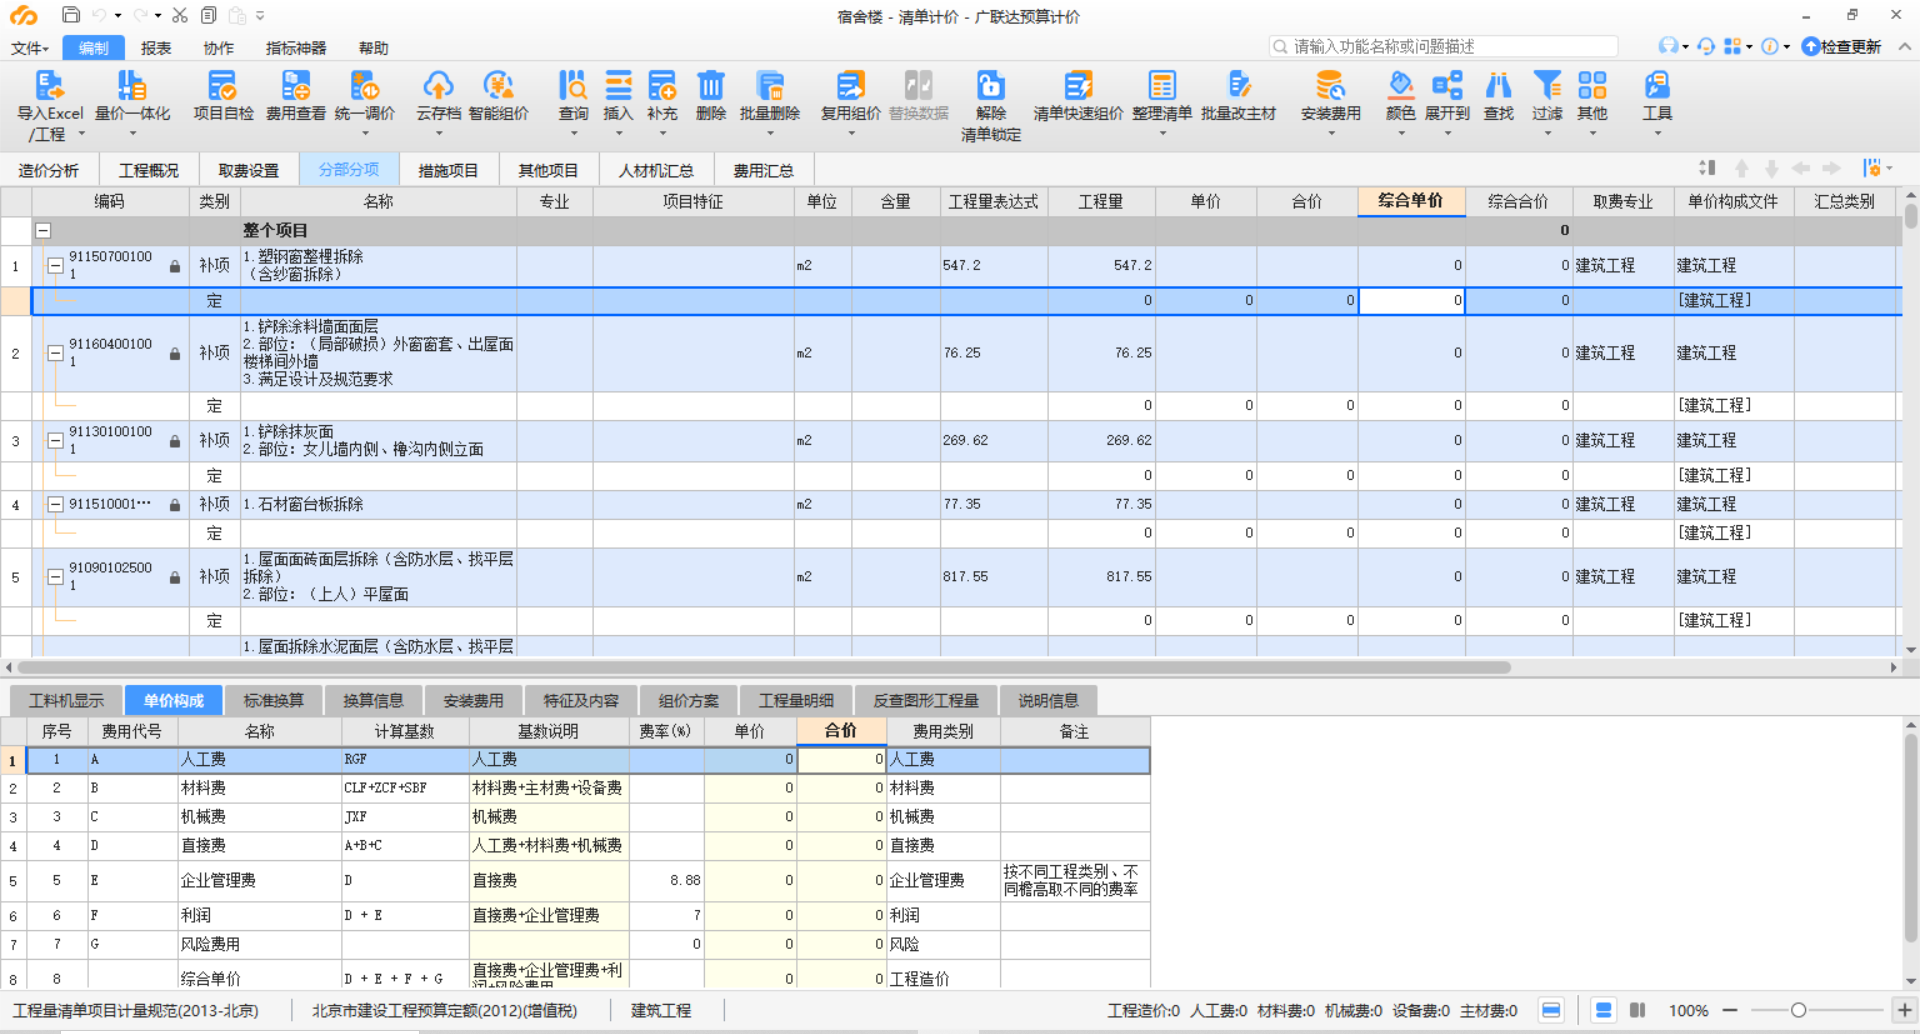The image size is (1920, 1034).
Task: Collapse the 石材窗台板拆除 row
Action: [x=56, y=505]
